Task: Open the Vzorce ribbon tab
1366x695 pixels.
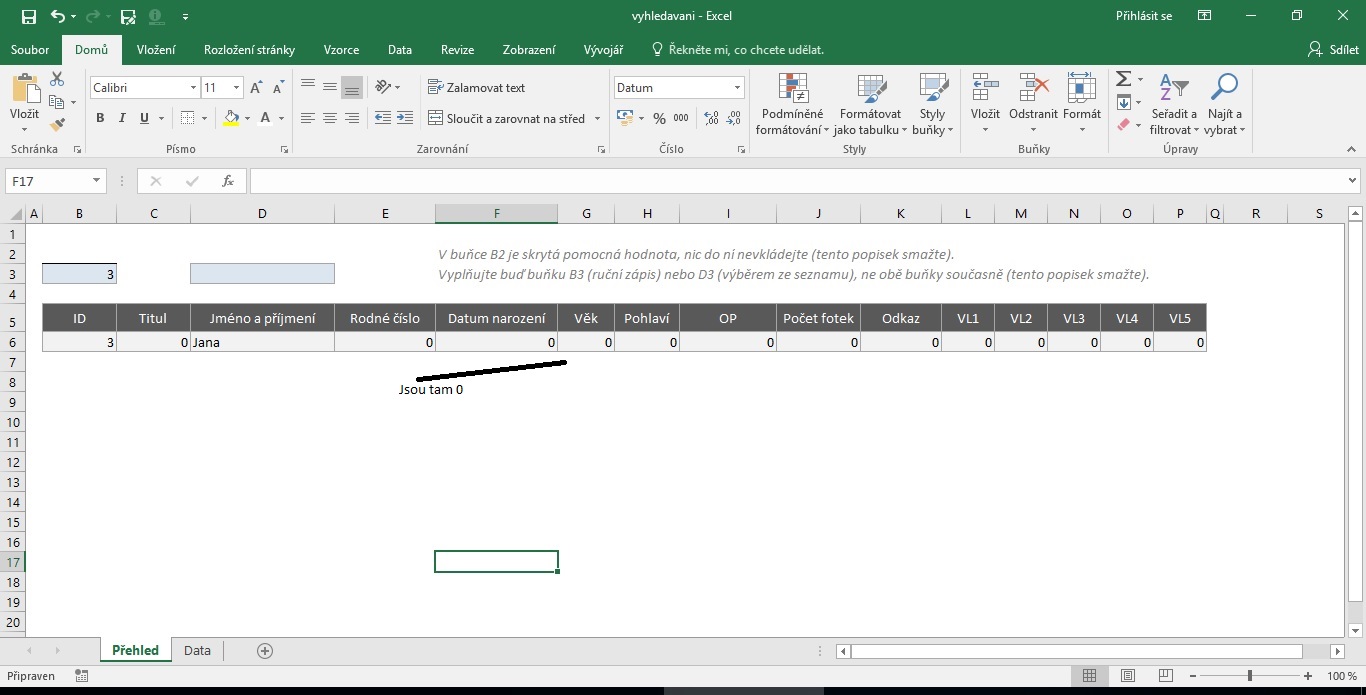Action: click(341, 50)
